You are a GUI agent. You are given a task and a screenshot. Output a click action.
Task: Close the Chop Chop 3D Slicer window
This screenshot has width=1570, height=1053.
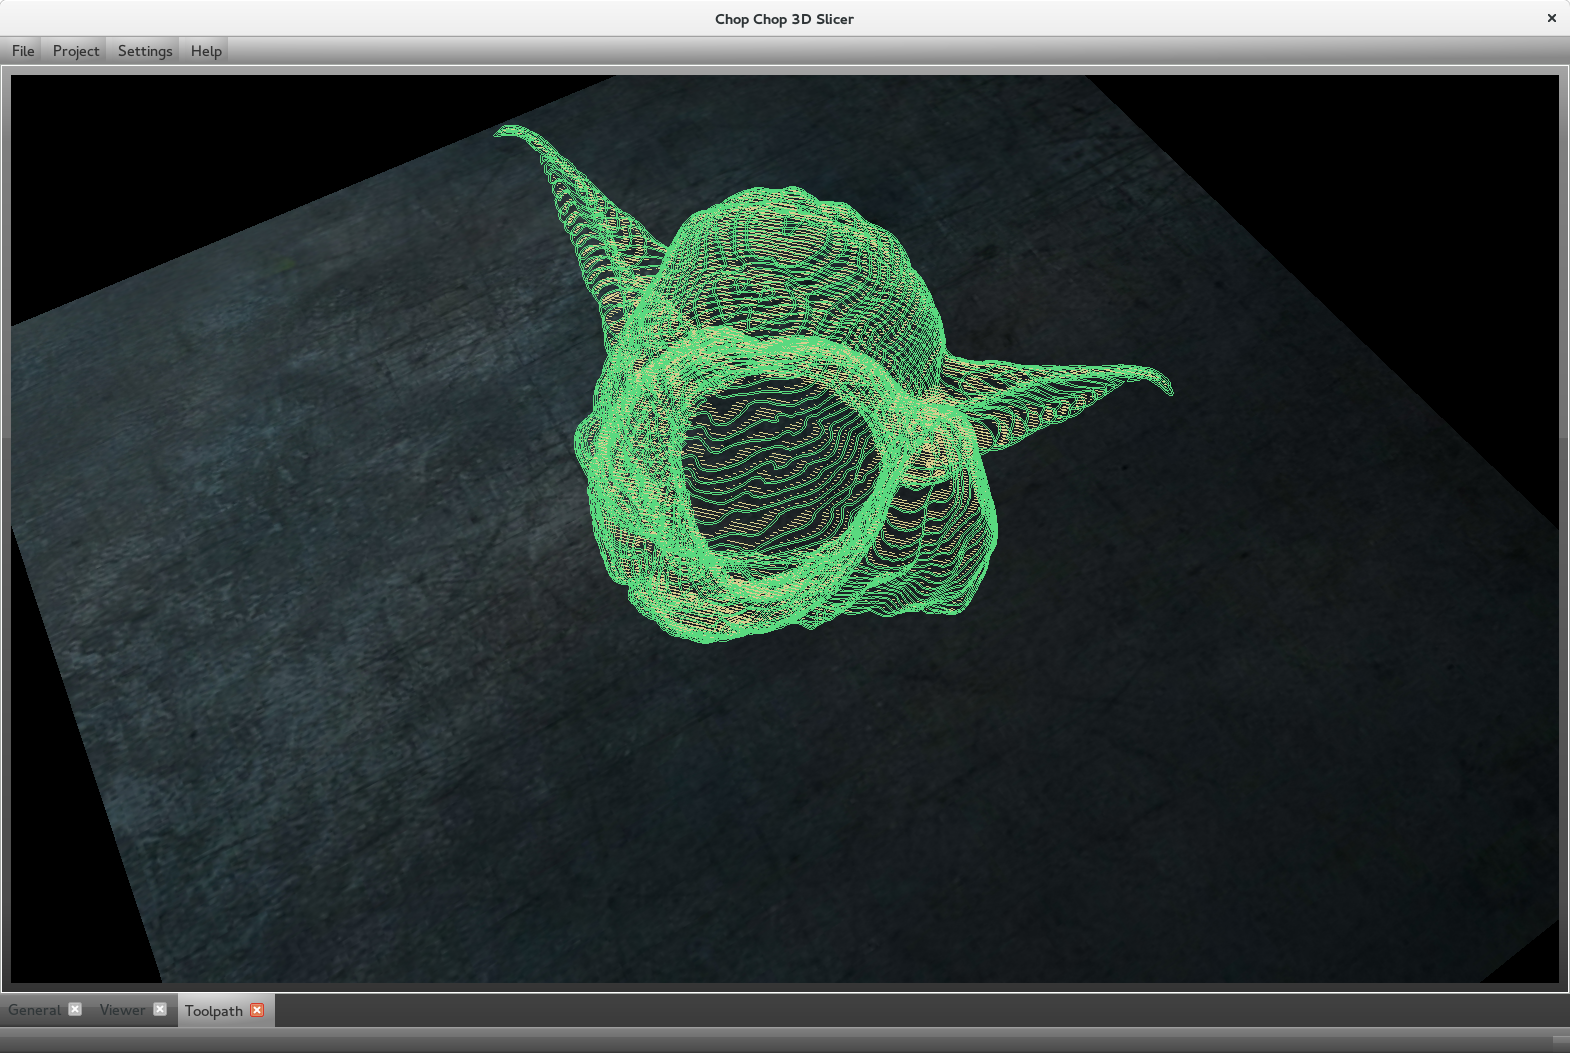point(1551,18)
